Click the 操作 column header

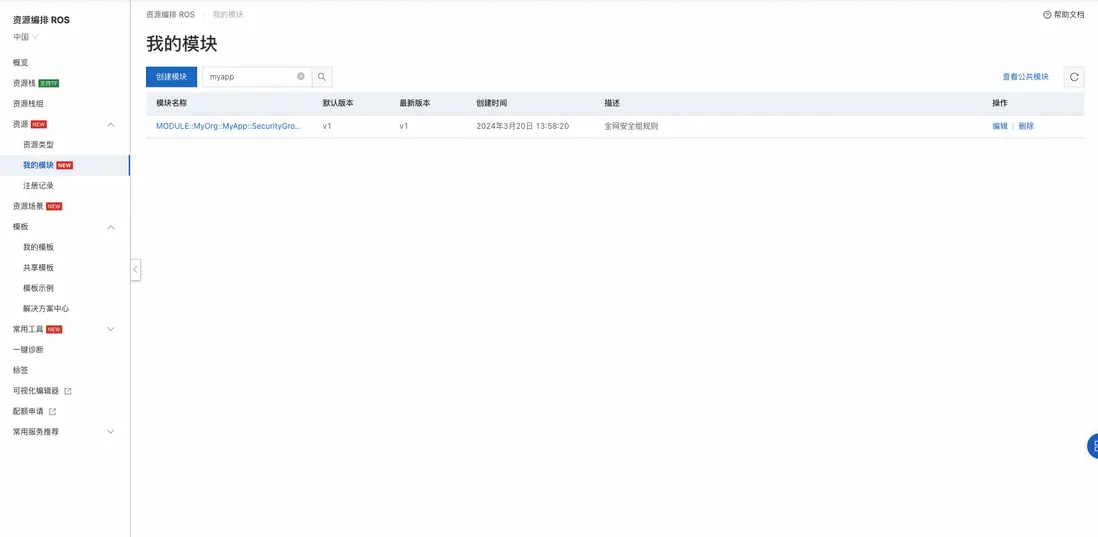pos(999,104)
